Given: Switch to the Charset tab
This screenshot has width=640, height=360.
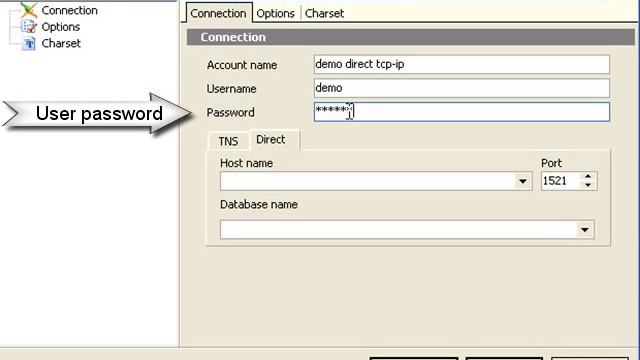Looking at the screenshot, I should coord(324,13).
